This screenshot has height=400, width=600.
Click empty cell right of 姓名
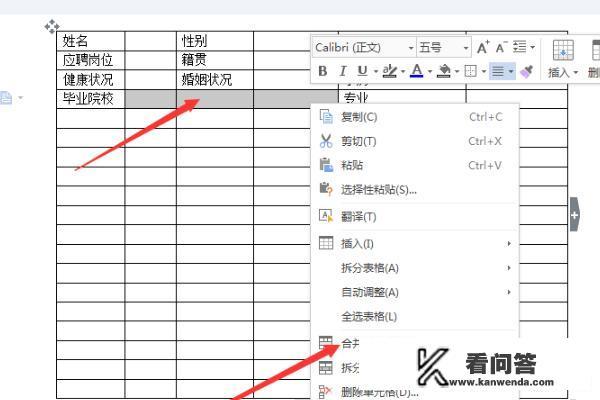(150, 41)
